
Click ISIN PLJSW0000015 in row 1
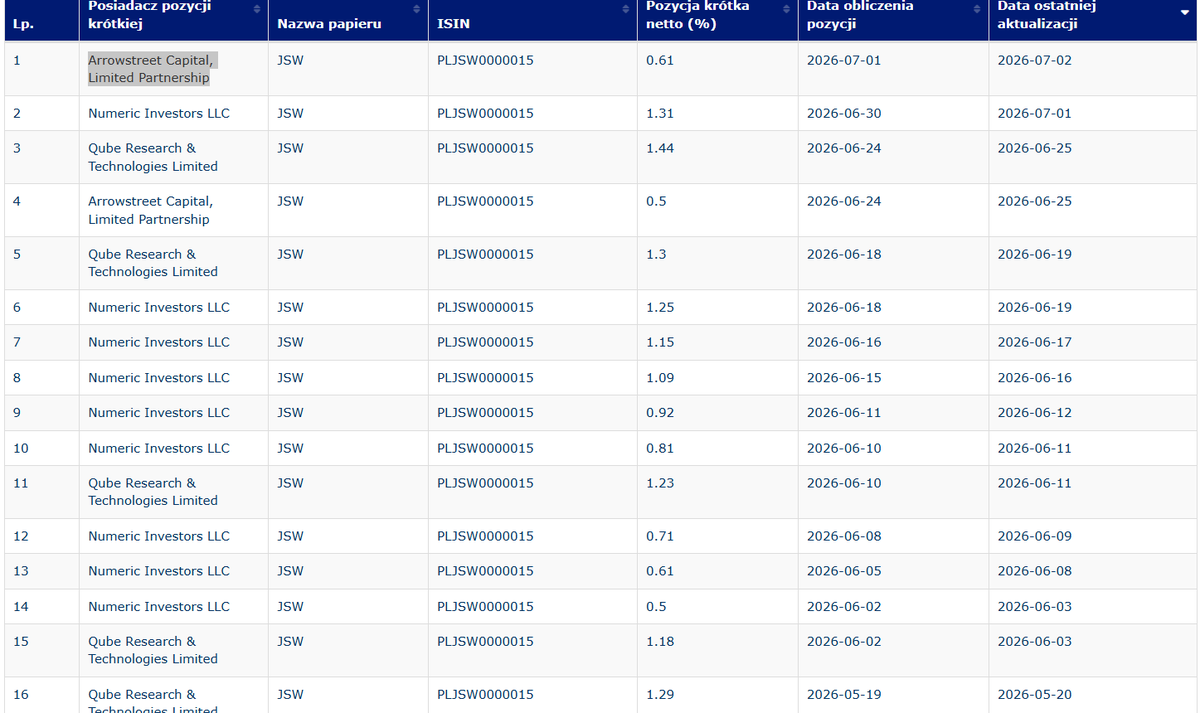(x=485, y=60)
